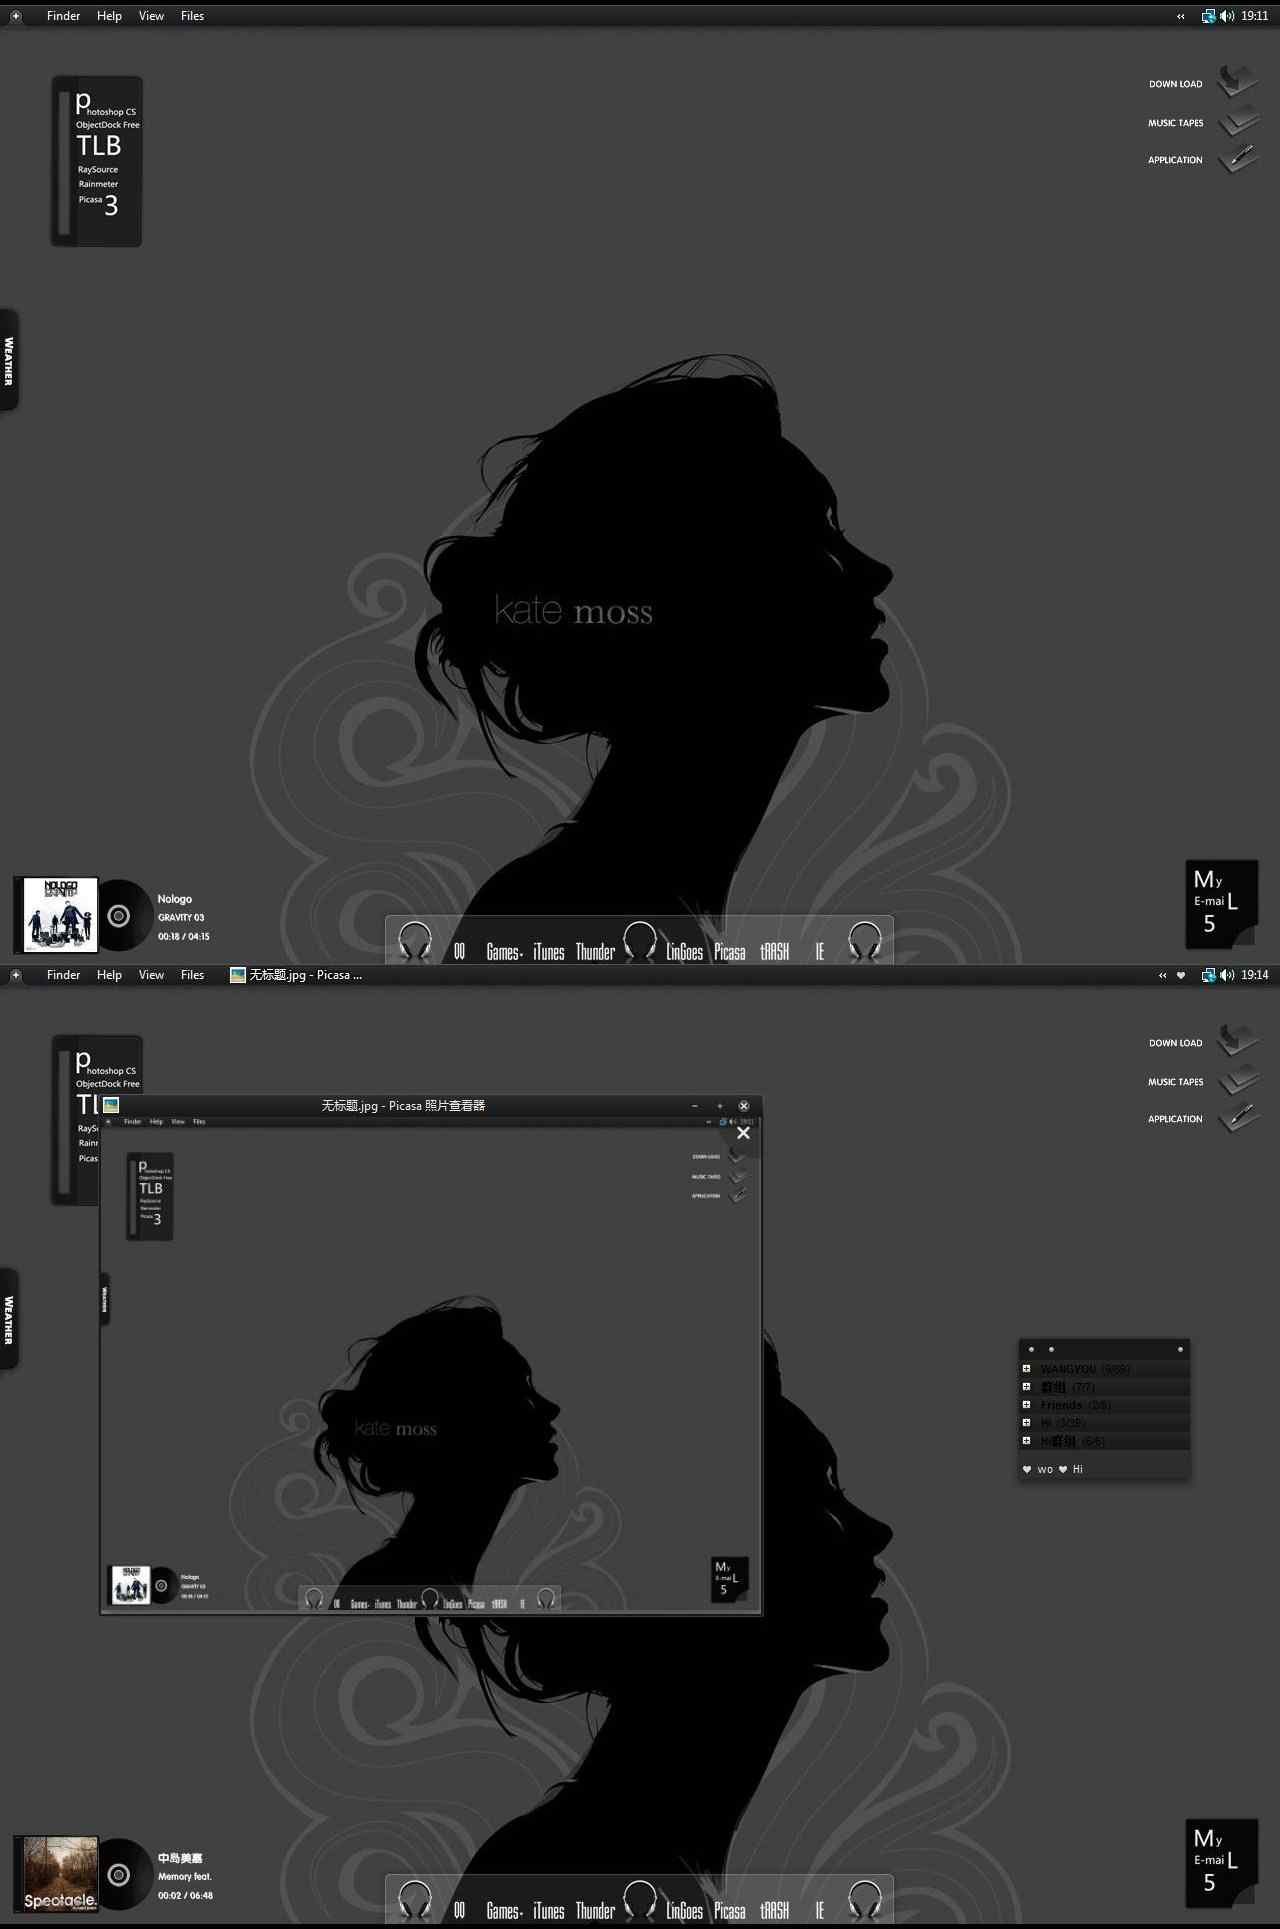The width and height of the screenshot is (1280, 1929).
Task: Open Help menu on the 19:11 taskbar
Action: point(109,16)
